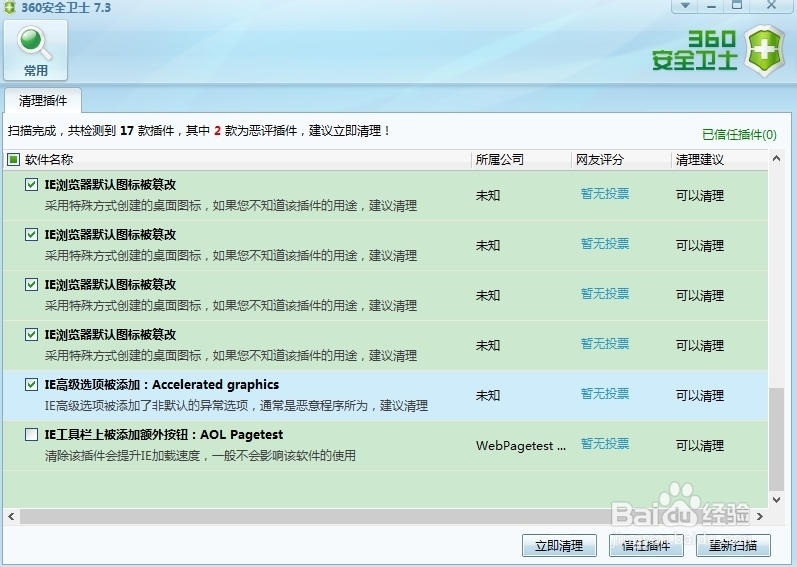Minimize the 360安全卫士 window
Screen dimensions: 797x567
pyautogui.click(x=712, y=6)
